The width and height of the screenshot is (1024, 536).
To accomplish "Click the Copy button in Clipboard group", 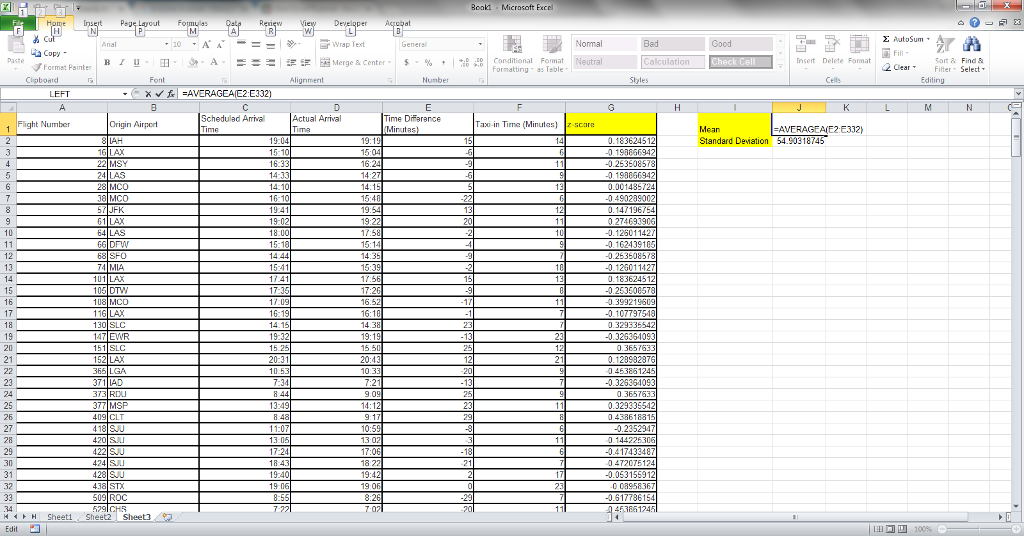I will [x=50, y=53].
